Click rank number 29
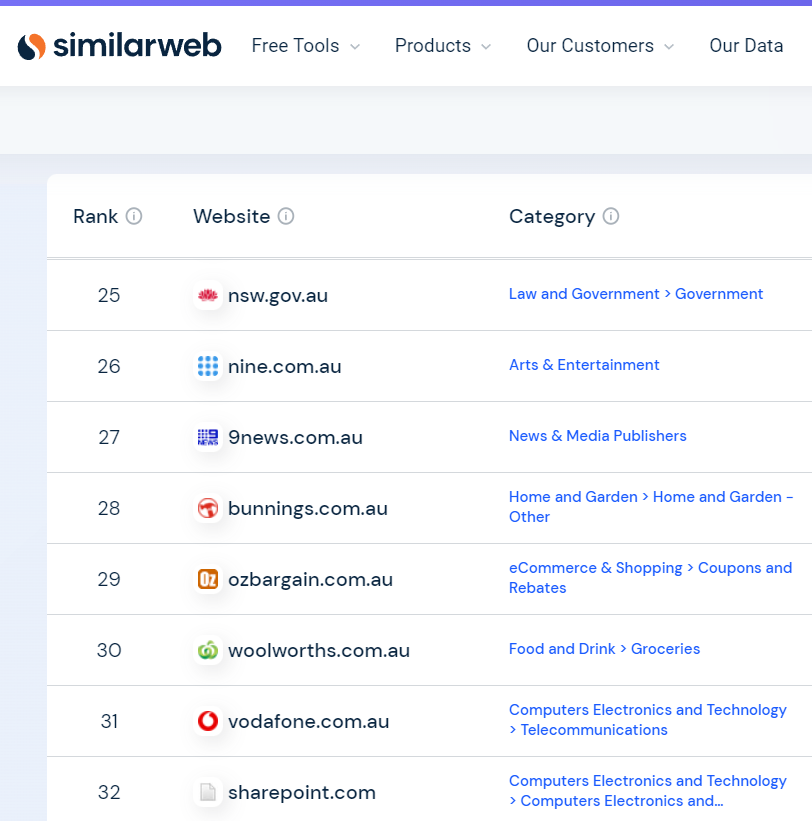Image resolution: width=812 pixels, height=821 pixels. (109, 580)
